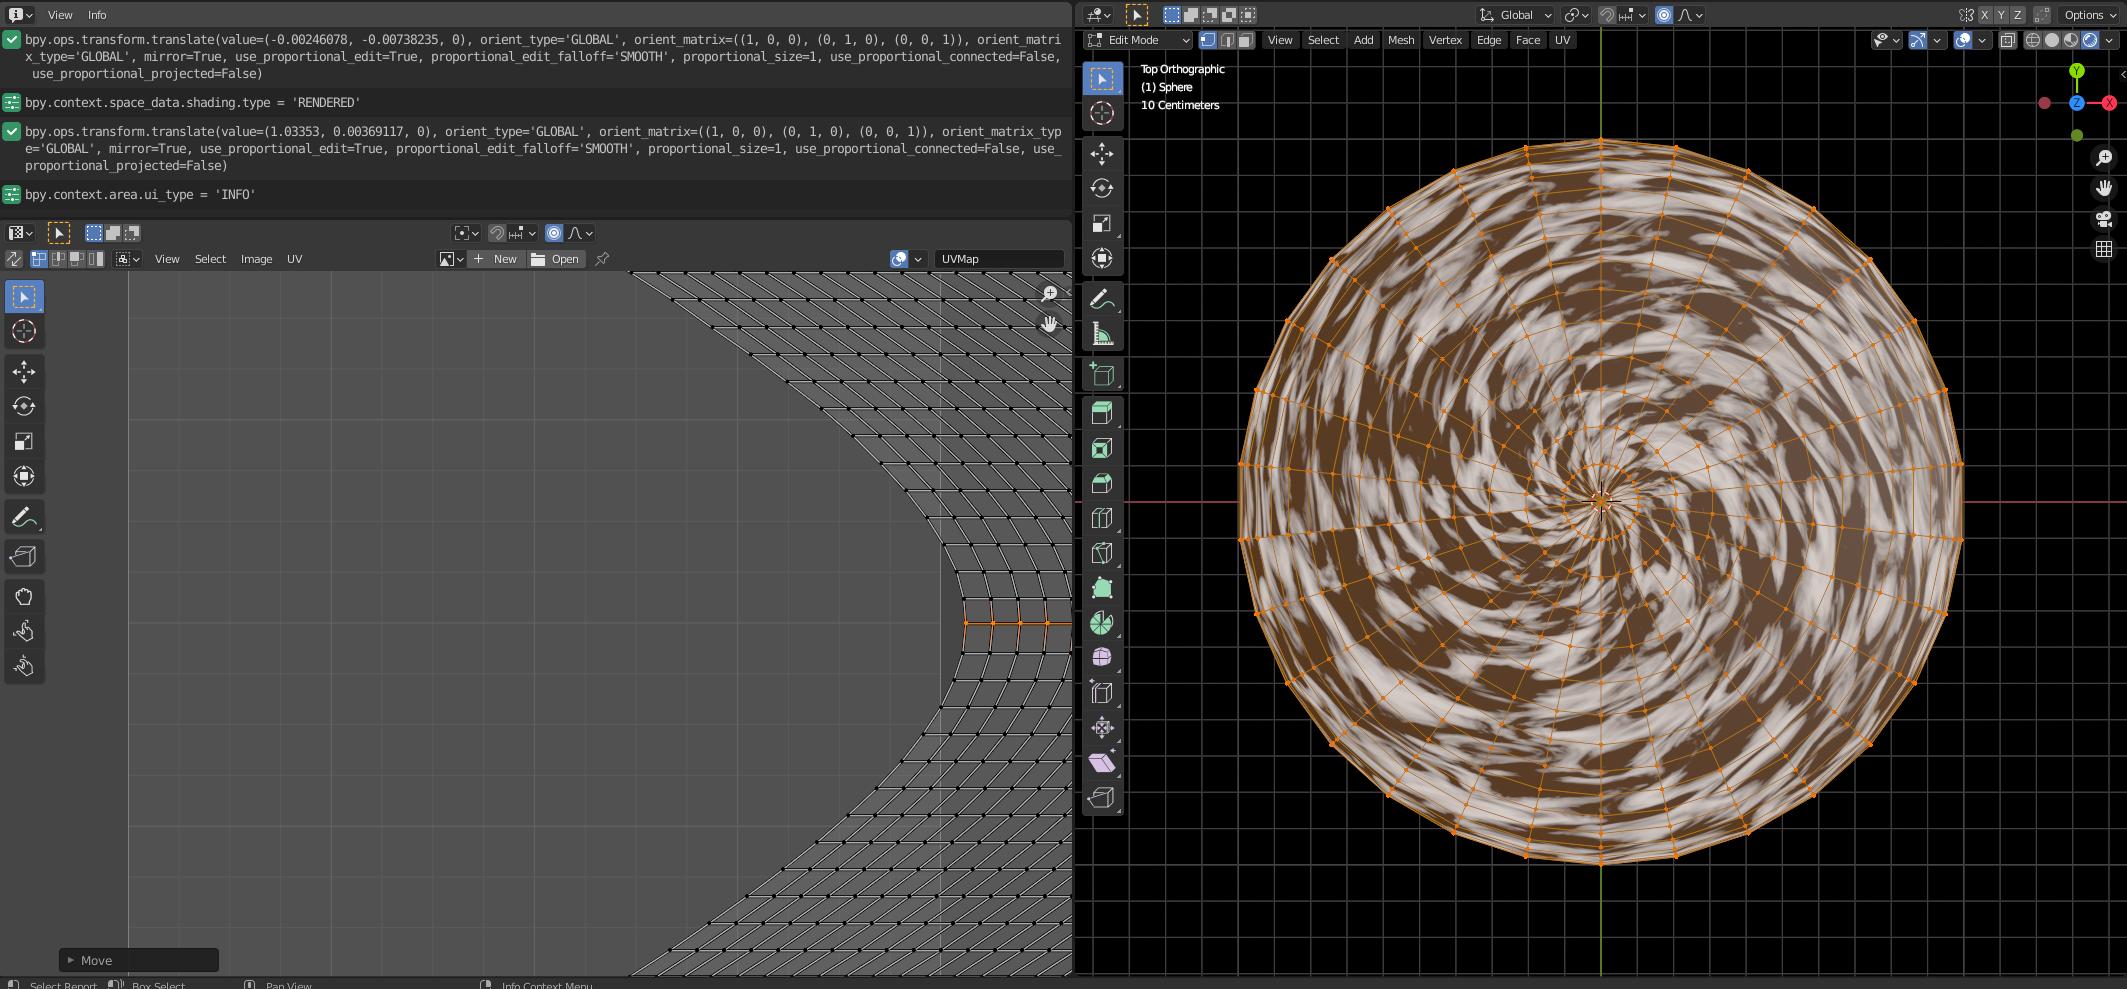Screen dimensions: 2127x989
Task: Open the Vertex menu
Action: pyautogui.click(x=1445, y=40)
